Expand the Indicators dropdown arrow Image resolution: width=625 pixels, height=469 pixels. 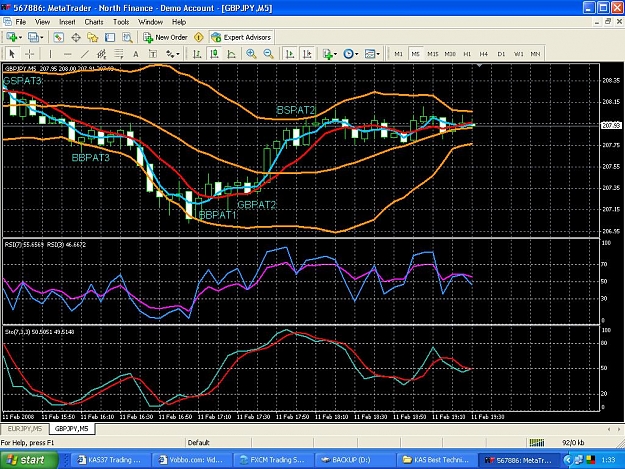pos(336,54)
